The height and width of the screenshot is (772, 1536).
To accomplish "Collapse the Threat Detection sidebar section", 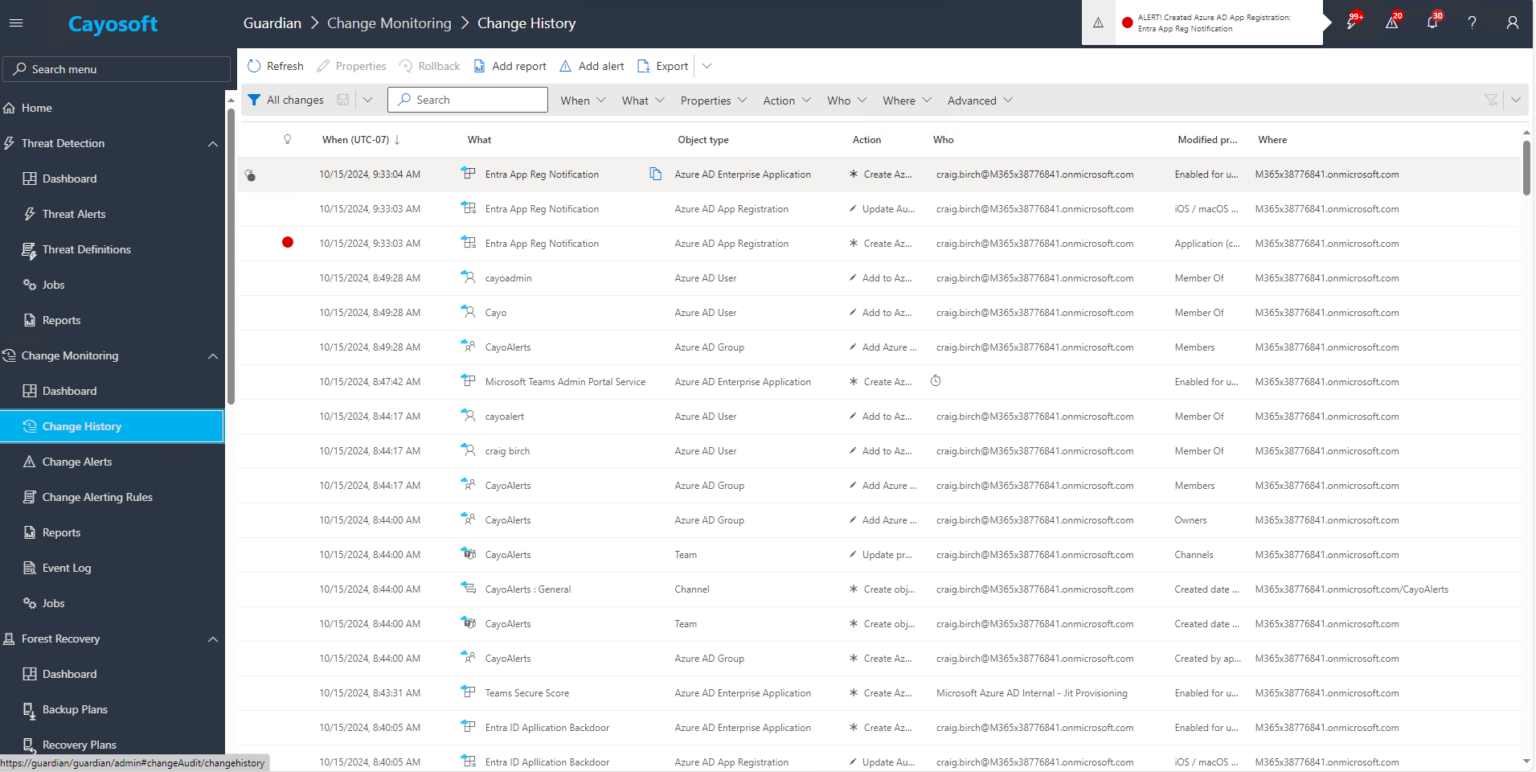I will point(213,144).
